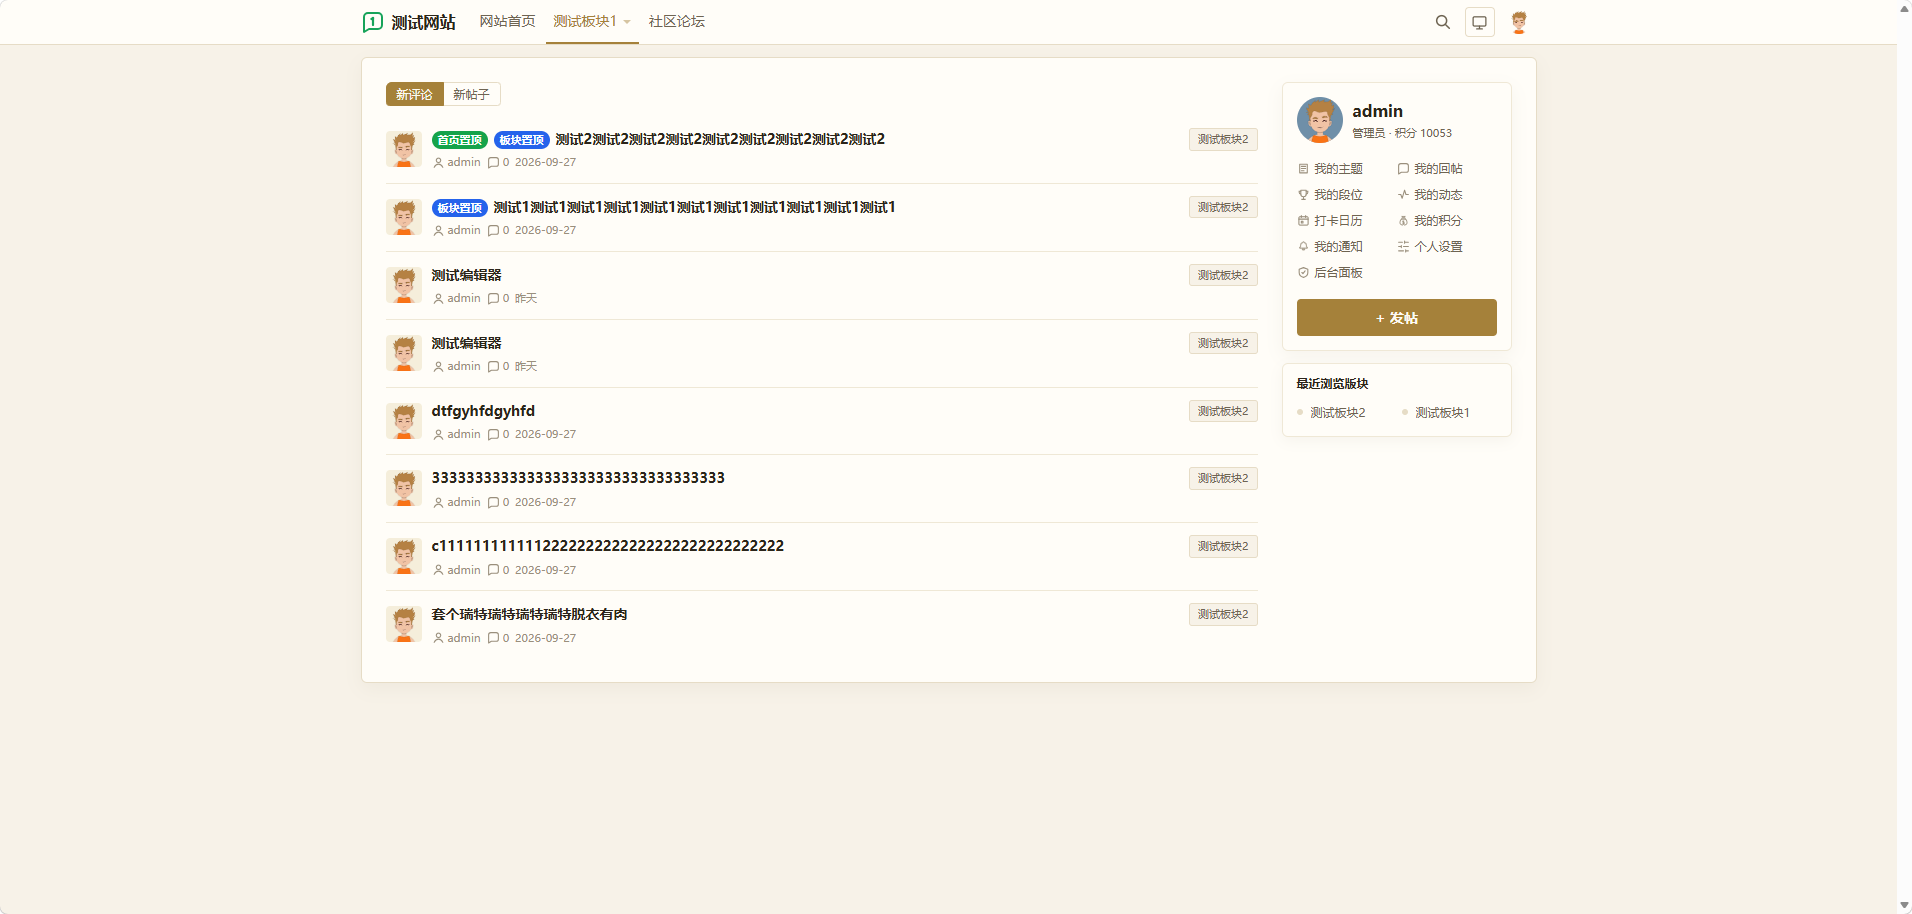Open 测试板块2 under 最近浏览版块
The image size is (1912, 914).
1338,413
